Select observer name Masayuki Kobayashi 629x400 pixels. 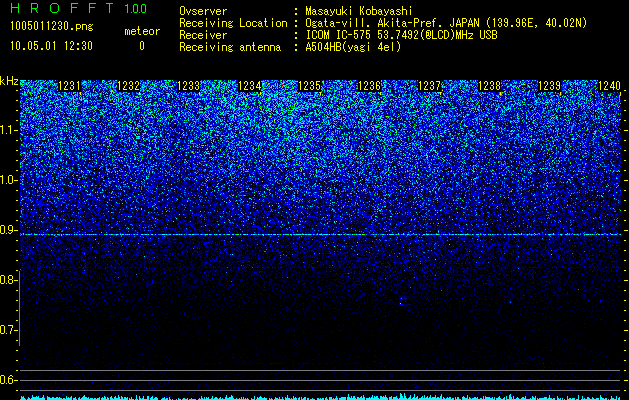pyautogui.click(x=358, y=11)
